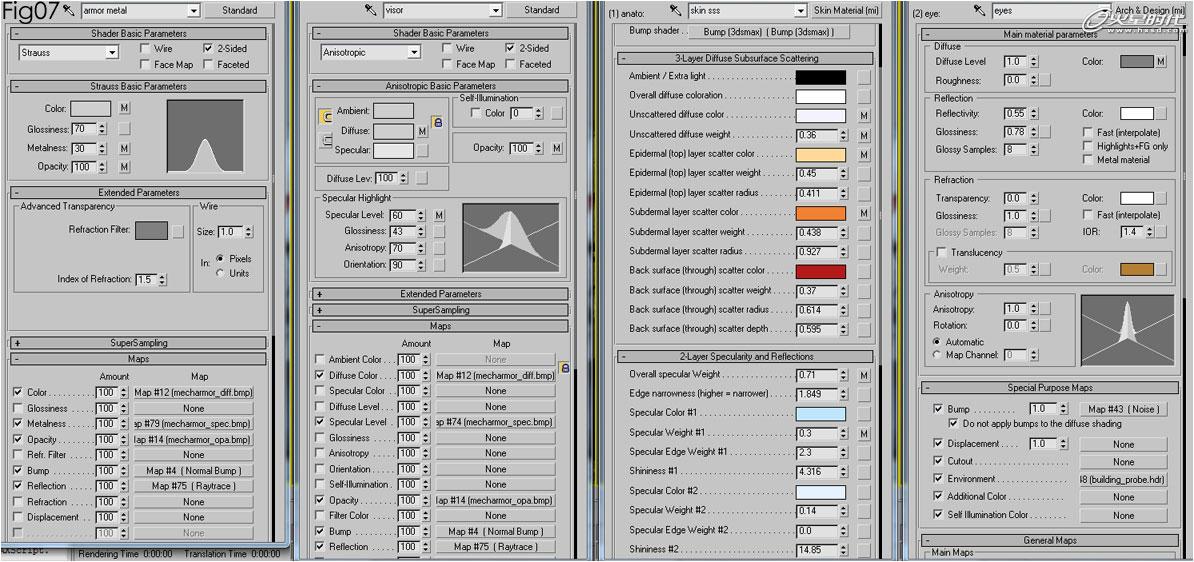Viewport: 1194px width, 562px height.
Task: Toggle the Diffuse-Specular lock button in visor panel
Action: [325, 139]
